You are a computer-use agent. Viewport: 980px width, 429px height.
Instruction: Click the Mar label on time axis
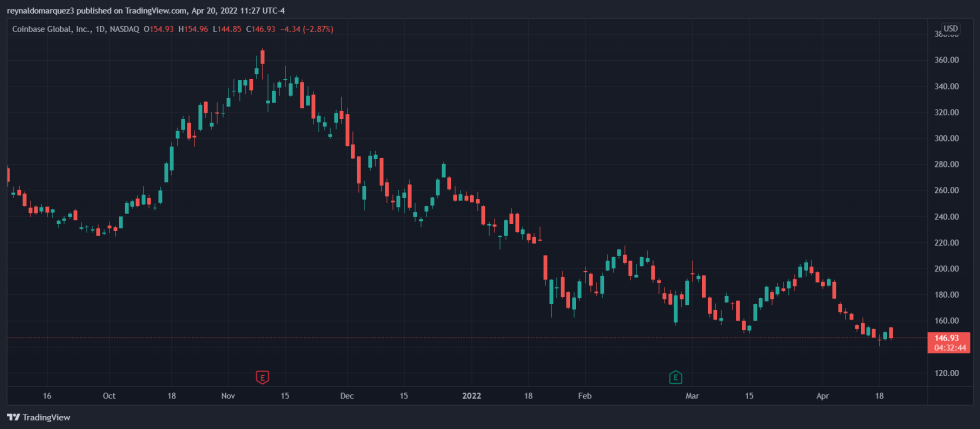click(691, 396)
